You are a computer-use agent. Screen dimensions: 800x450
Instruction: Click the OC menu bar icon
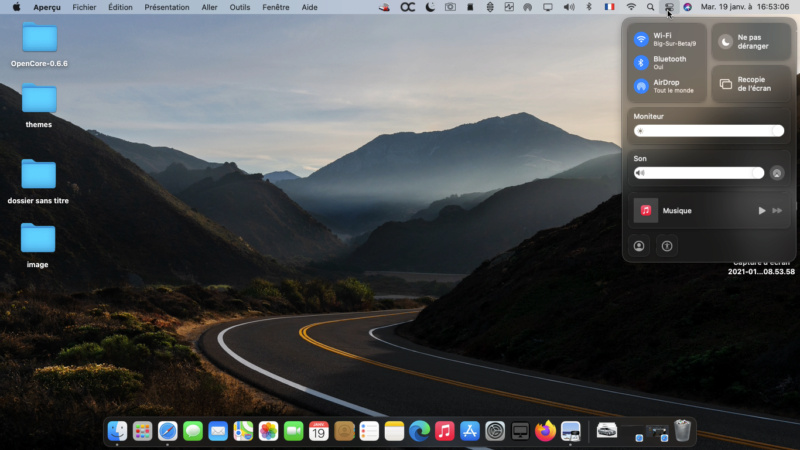(407, 7)
